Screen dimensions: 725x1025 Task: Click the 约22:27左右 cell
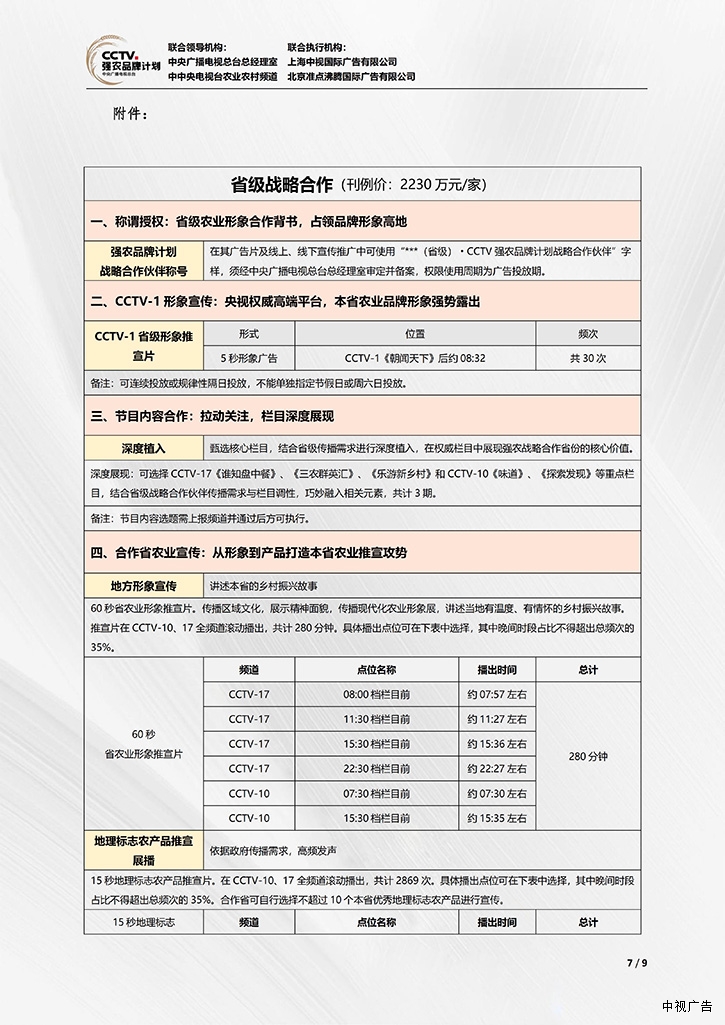[497, 769]
